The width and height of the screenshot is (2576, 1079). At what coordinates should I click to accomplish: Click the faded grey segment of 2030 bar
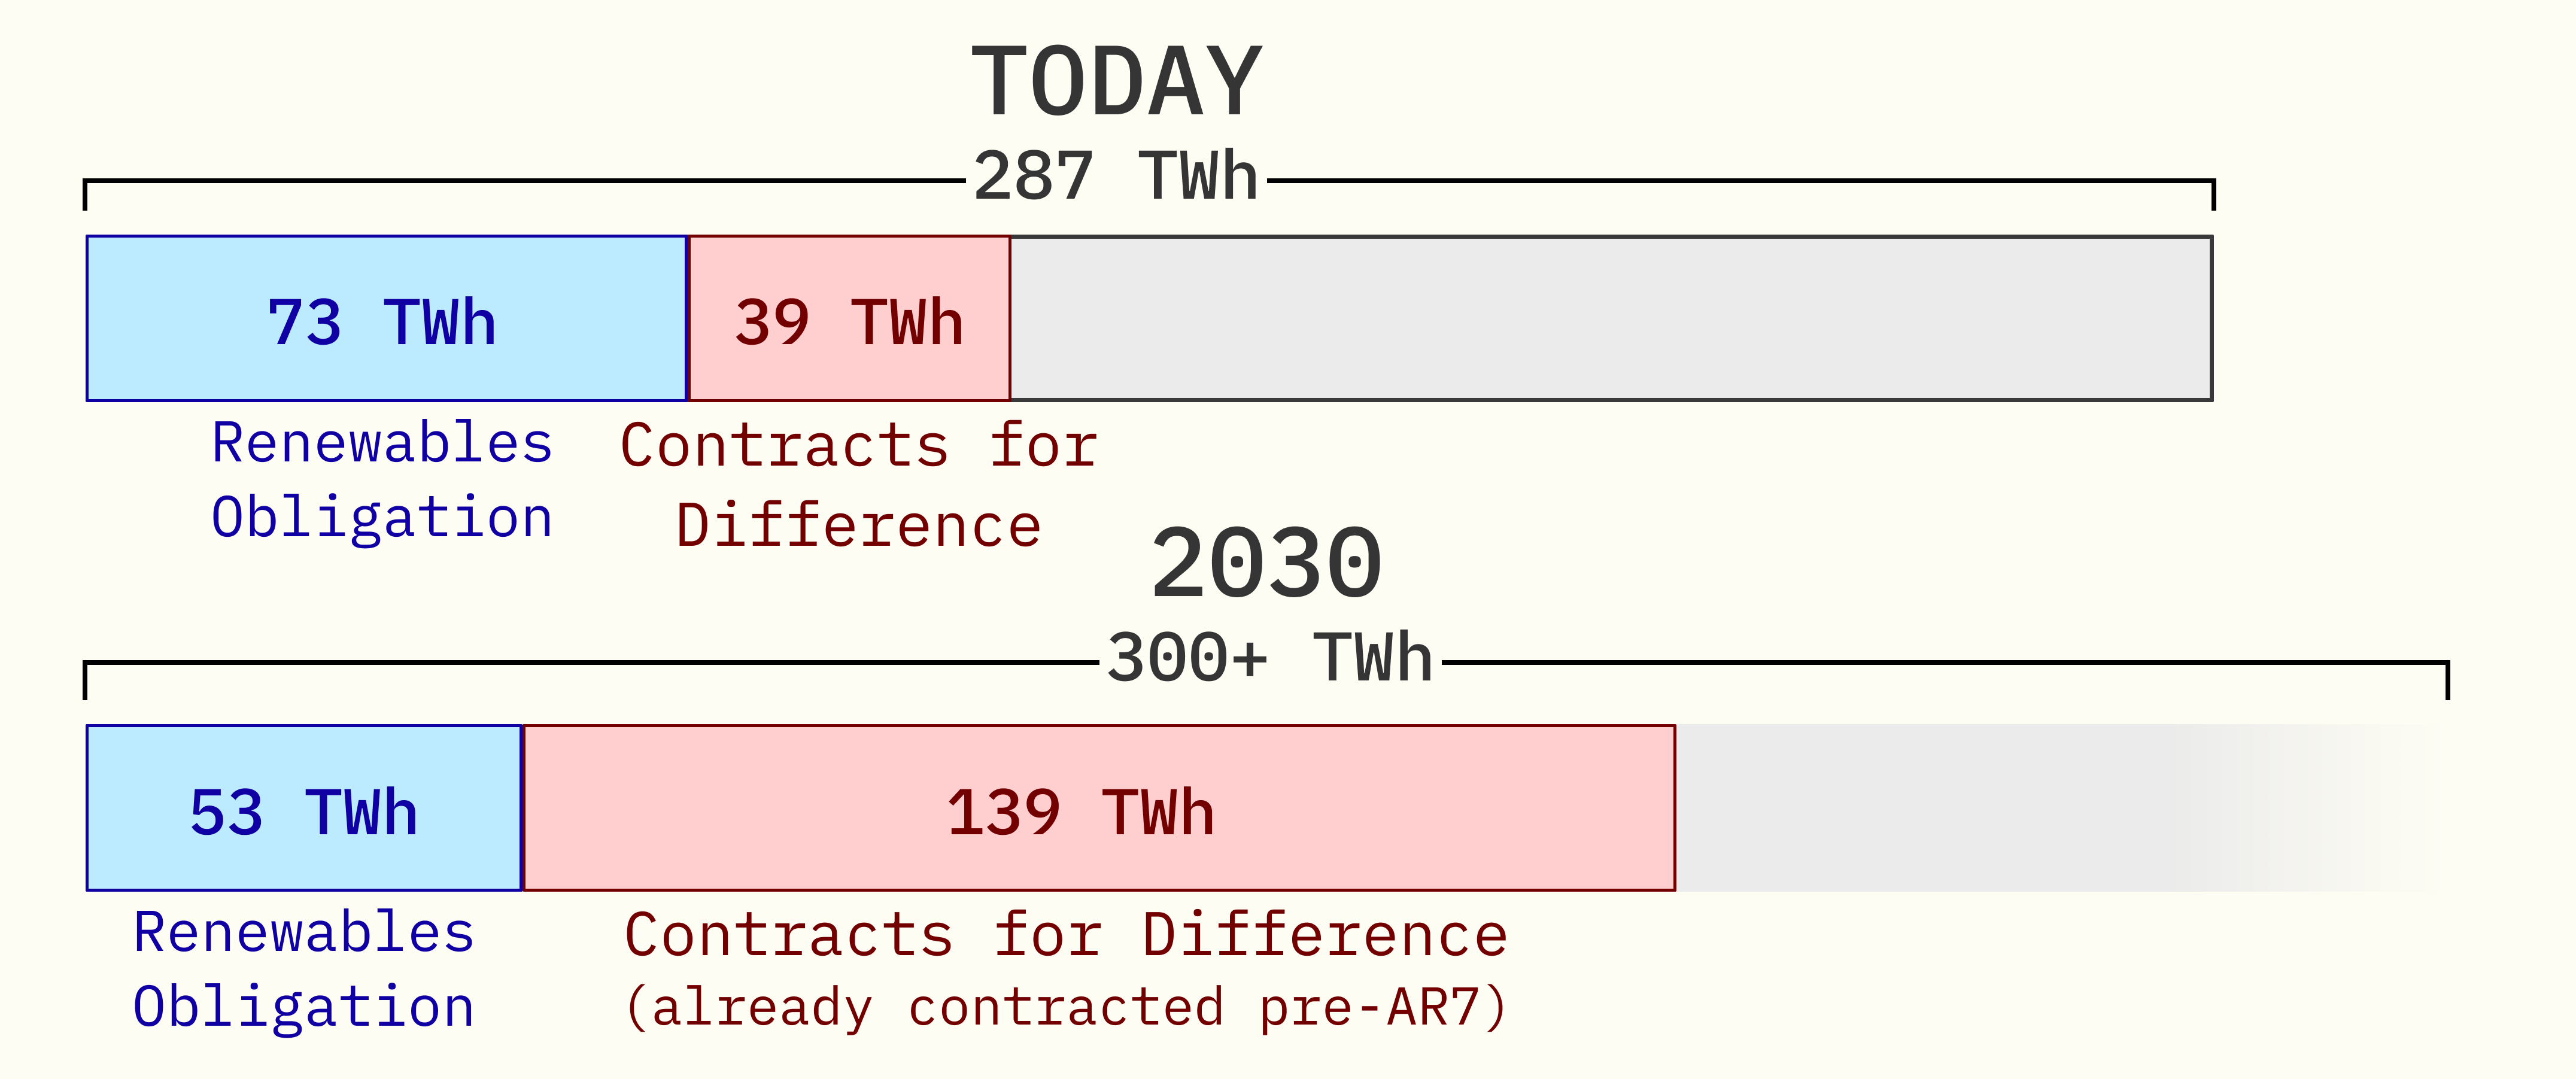pyautogui.click(x=2050, y=808)
